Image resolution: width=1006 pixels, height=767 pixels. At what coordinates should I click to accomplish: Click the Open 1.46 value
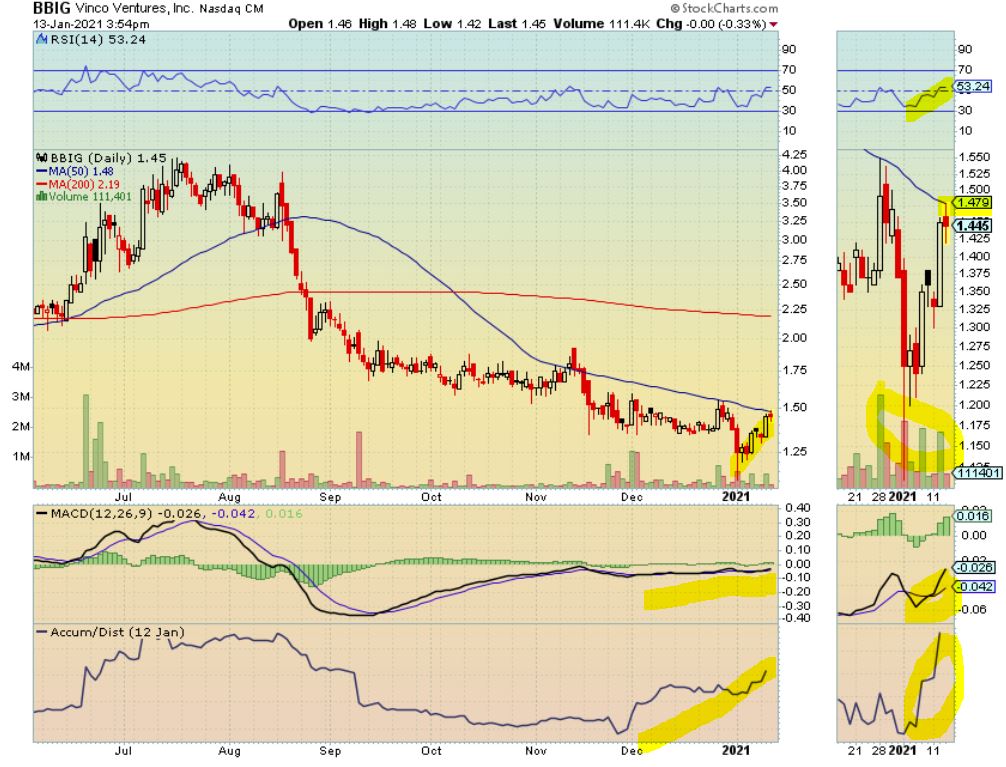pos(320,24)
